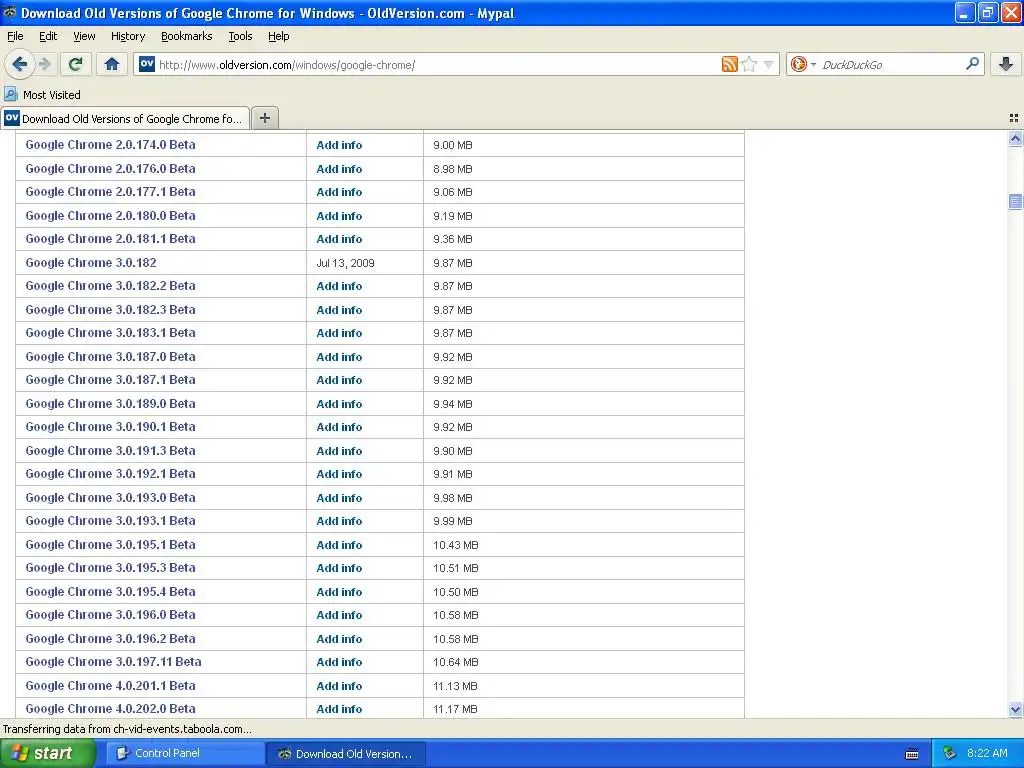Click Add info for Chrome 3.0.196.0 Beta

point(339,615)
